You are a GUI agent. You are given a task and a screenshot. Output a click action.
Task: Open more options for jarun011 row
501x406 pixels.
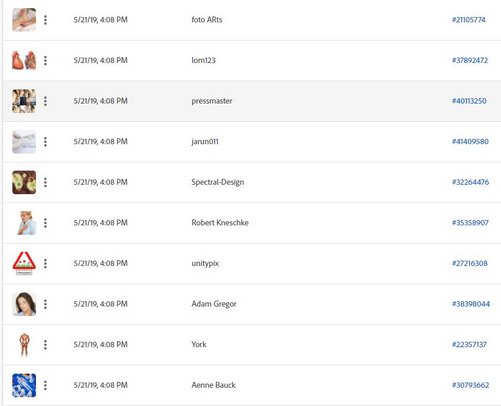pyautogui.click(x=45, y=142)
